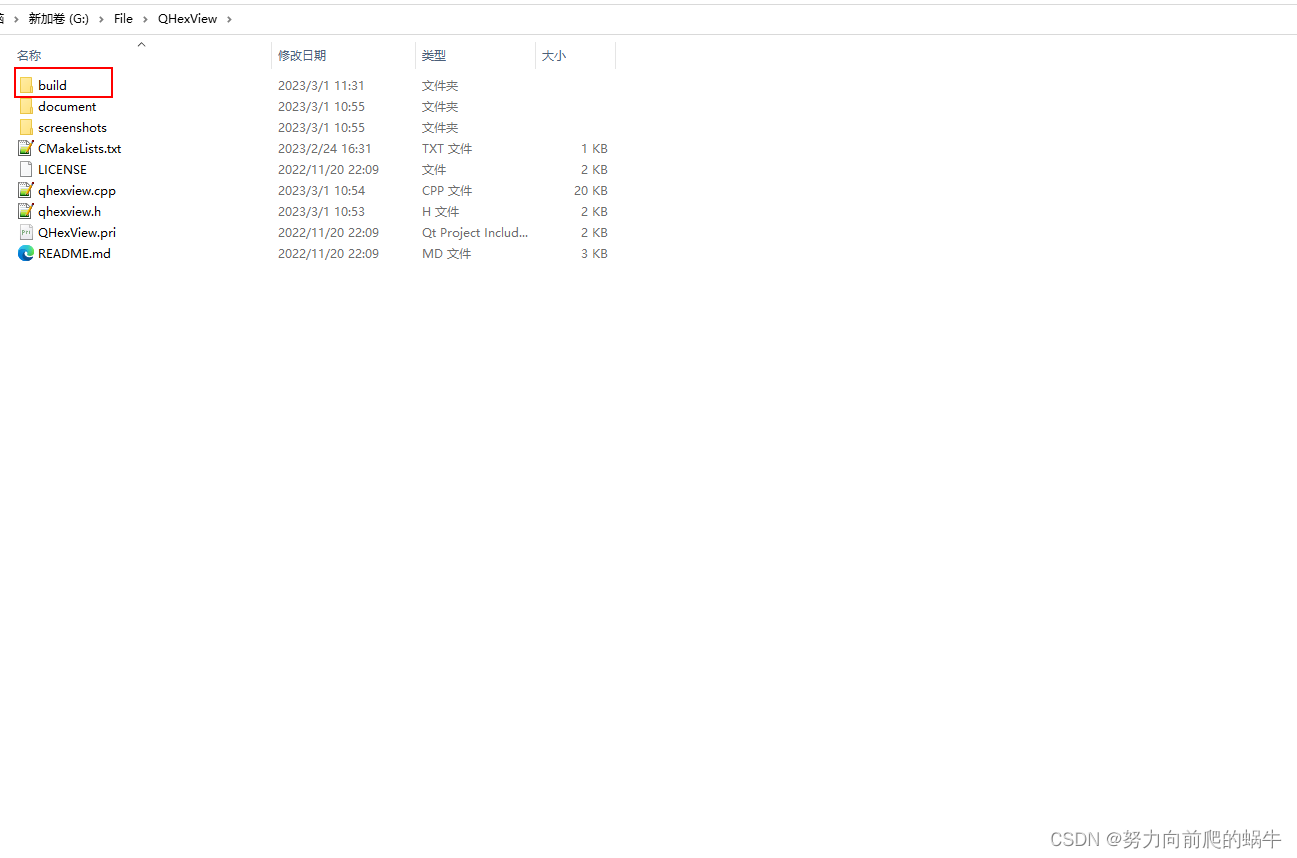This screenshot has height=858, width=1297.
Task: Select the screenshots folder icon
Action: tap(26, 127)
